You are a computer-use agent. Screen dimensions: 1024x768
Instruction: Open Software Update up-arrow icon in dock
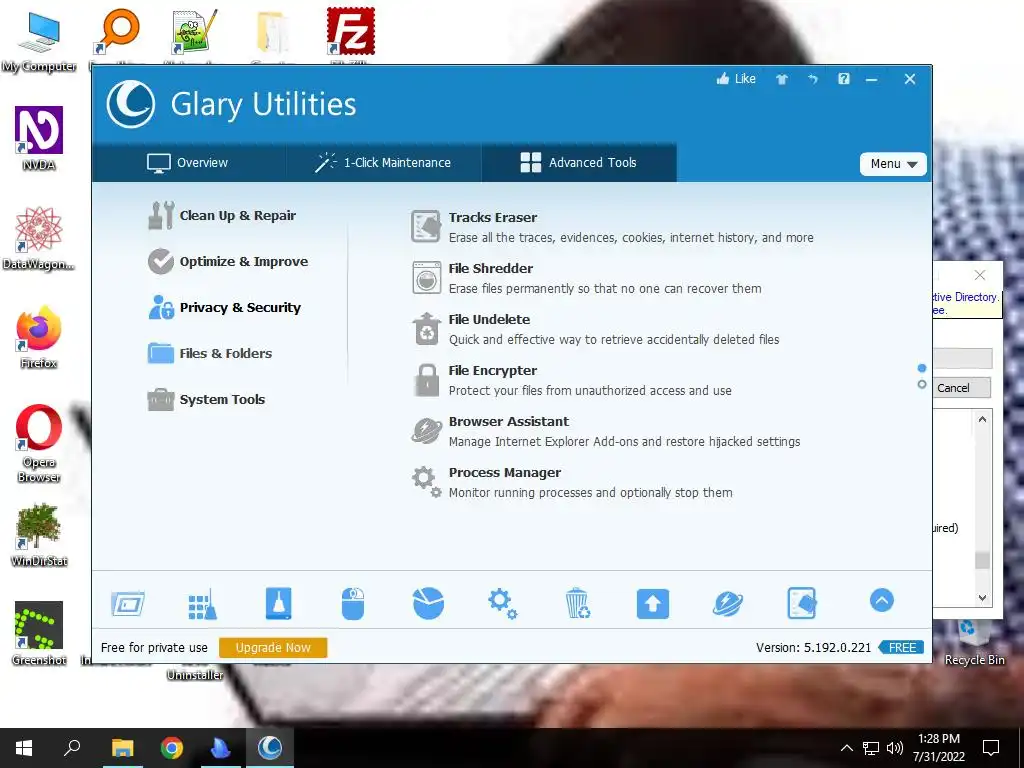pyautogui.click(x=653, y=603)
